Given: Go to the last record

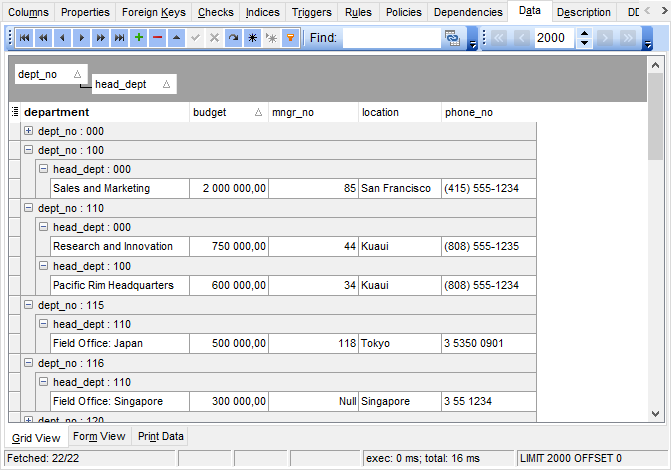Looking at the screenshot, I should pyautogui.click(x=119, y=38).
